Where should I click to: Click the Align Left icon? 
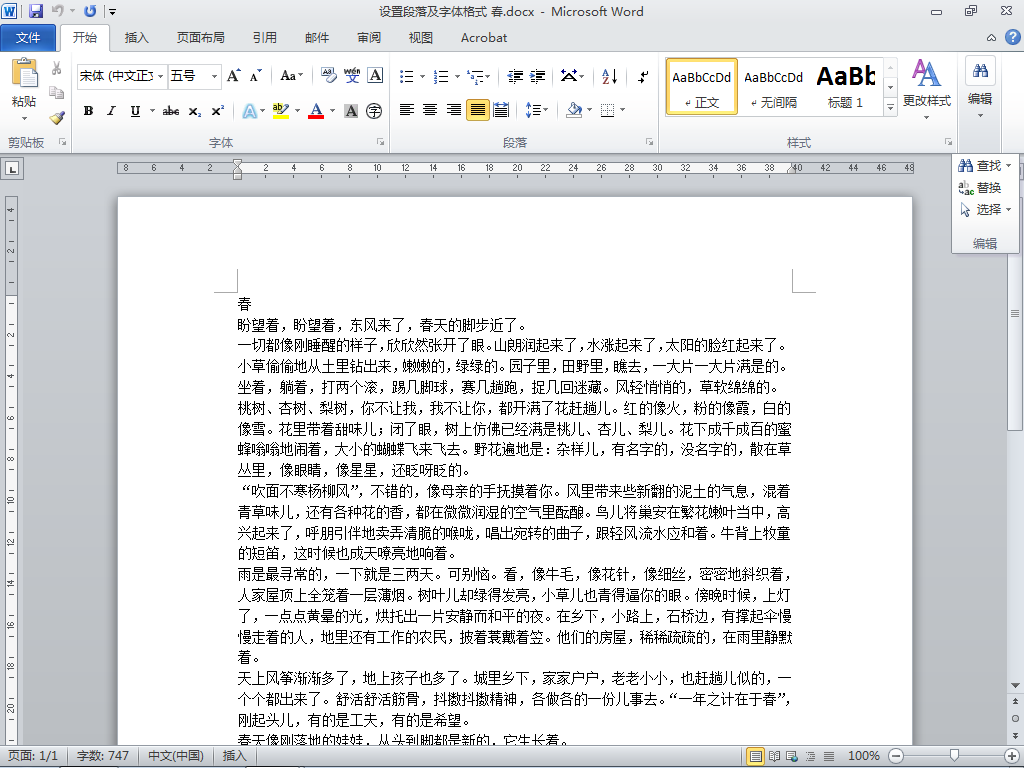point(407,110)
